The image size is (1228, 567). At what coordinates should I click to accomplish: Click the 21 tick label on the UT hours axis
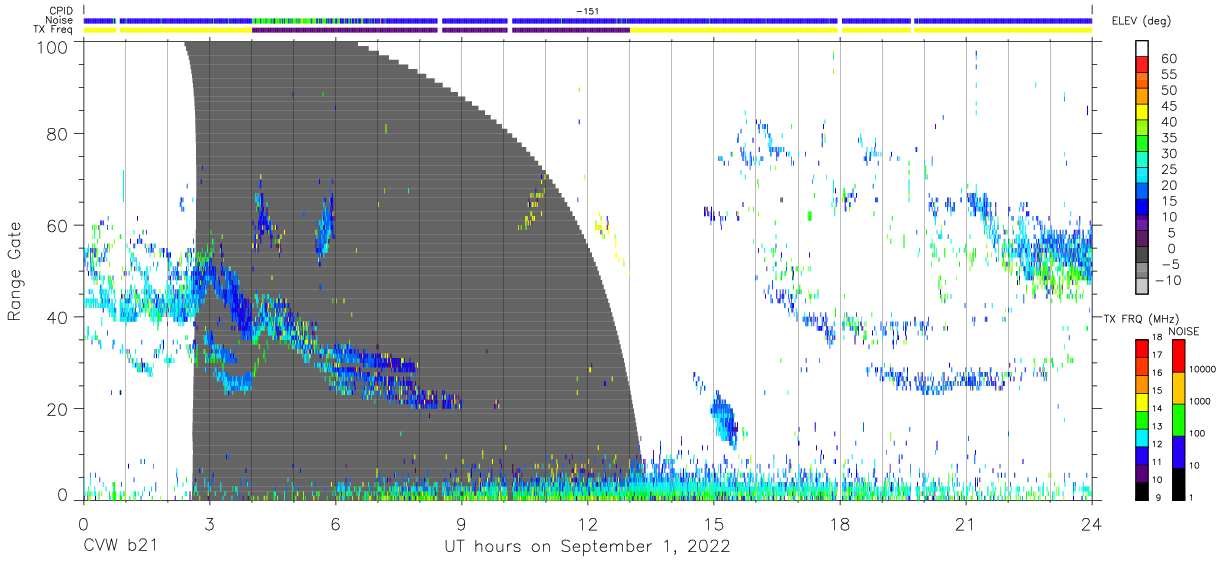966,523
